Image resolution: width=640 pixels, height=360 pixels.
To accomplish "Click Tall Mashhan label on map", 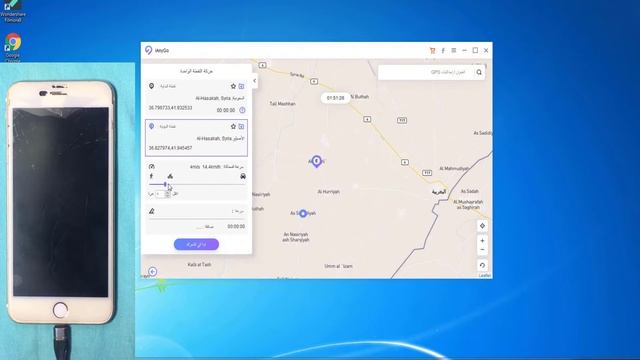I will point(282,104).
